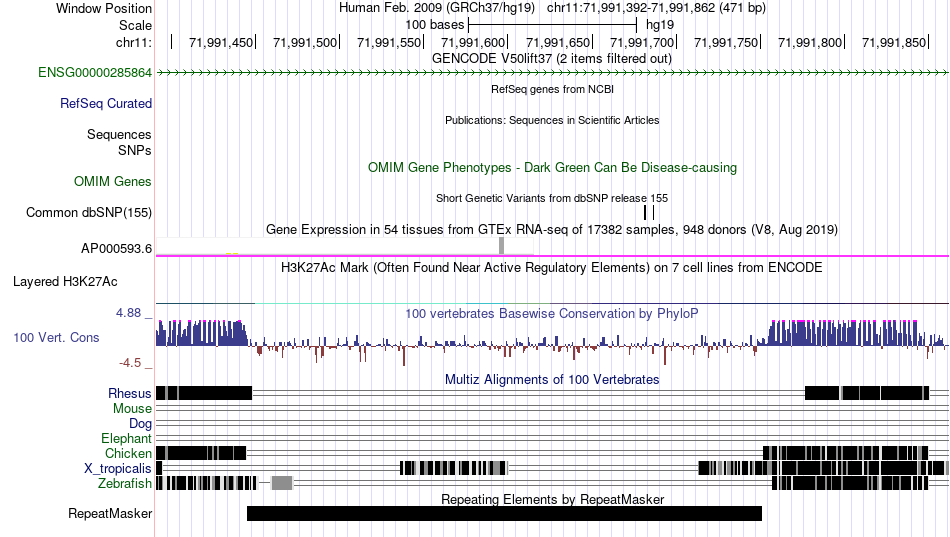
Task: Click the left dbSNP variant tick mark
Action: pos(645,212)
